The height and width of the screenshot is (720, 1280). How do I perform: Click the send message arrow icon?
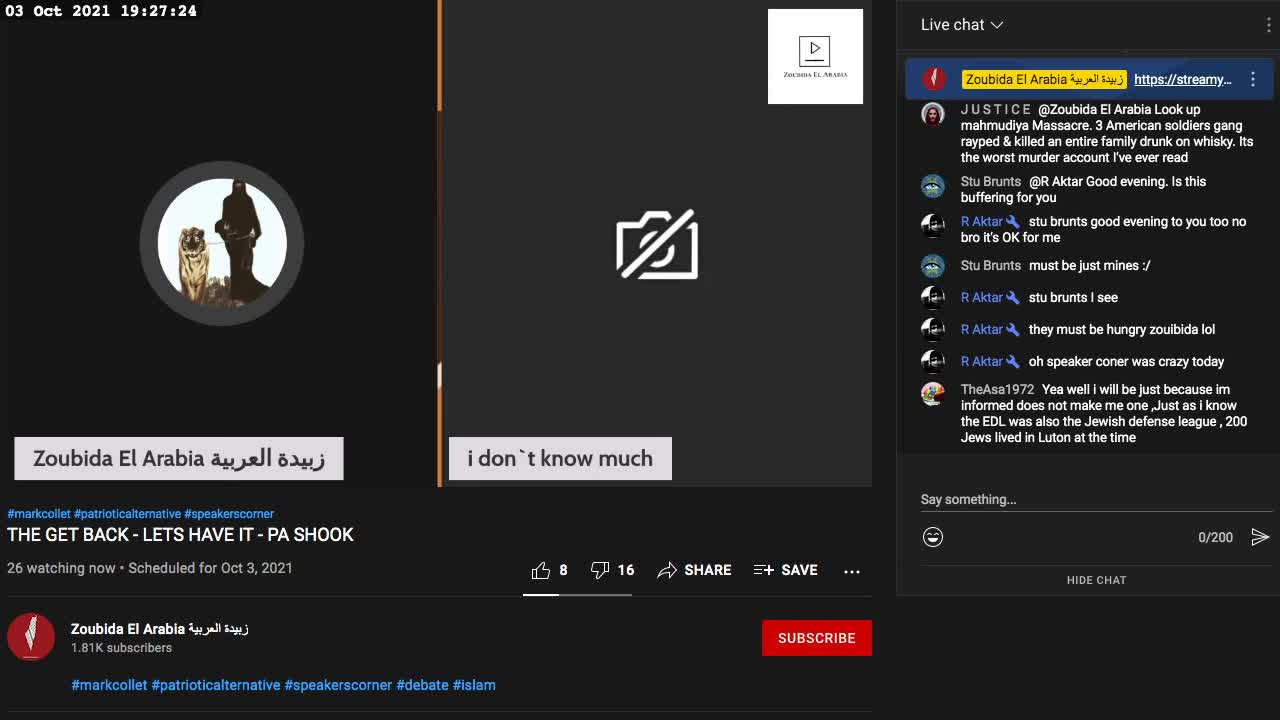(x=1260, y=537)
